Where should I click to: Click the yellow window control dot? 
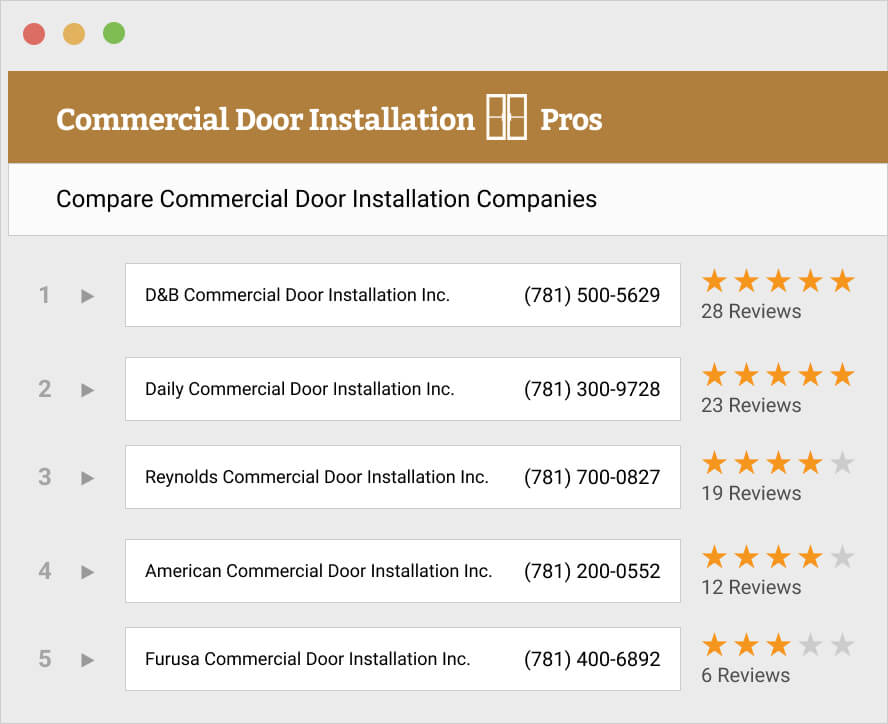pyautogui.click(x=74, y=32)
